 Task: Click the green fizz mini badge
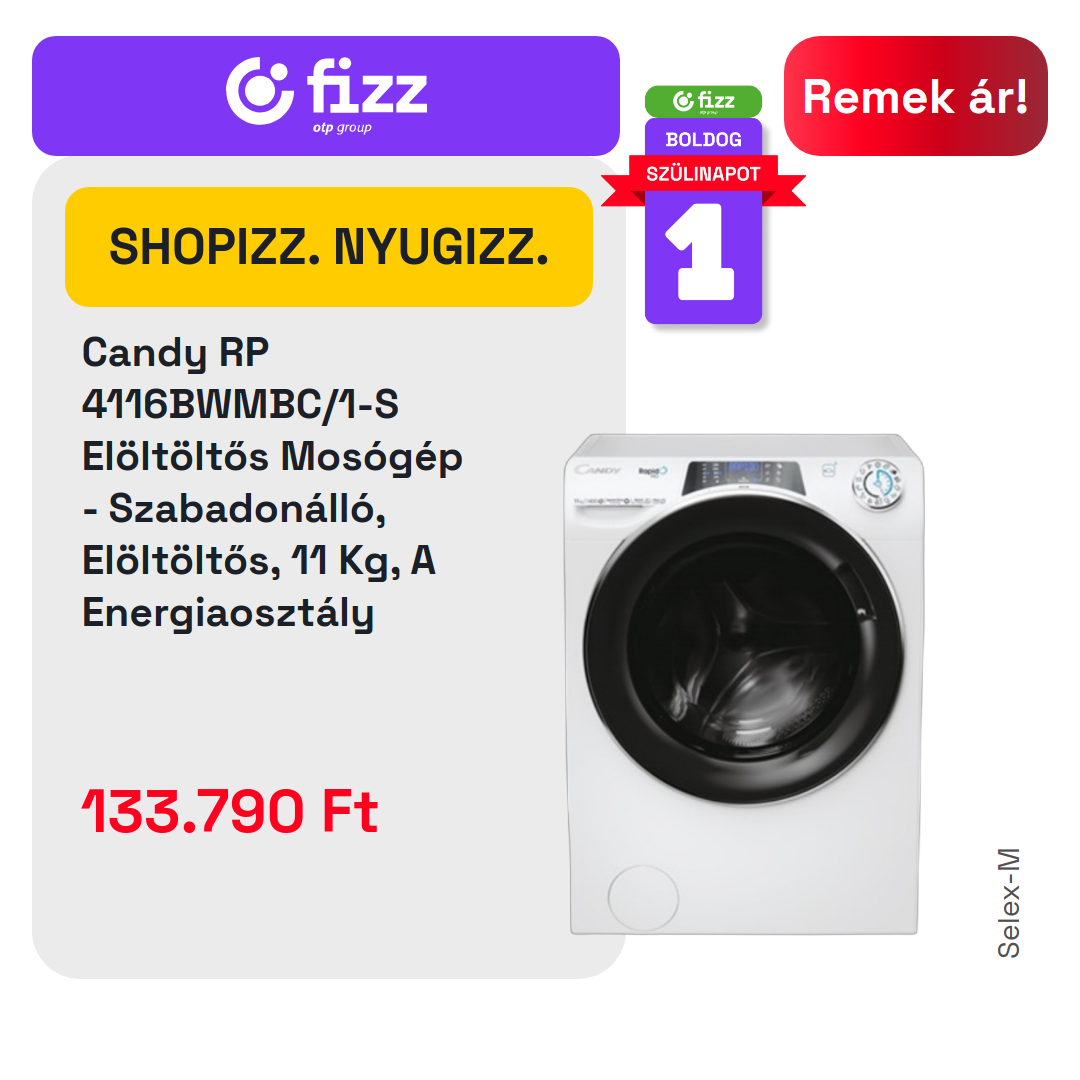(703, 101)
